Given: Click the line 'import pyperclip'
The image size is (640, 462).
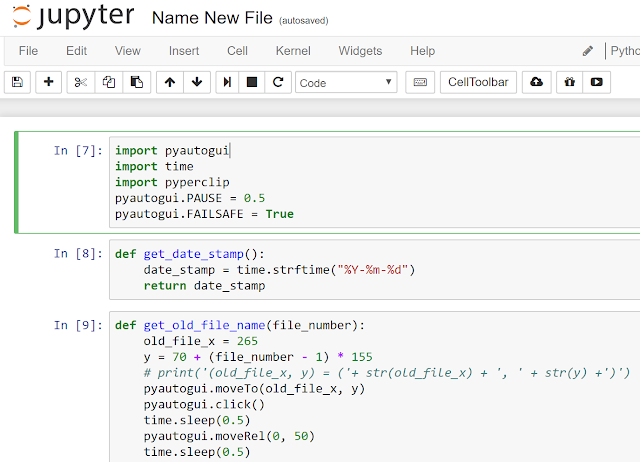Looking at the screenshot, I should tap(172, 182).
